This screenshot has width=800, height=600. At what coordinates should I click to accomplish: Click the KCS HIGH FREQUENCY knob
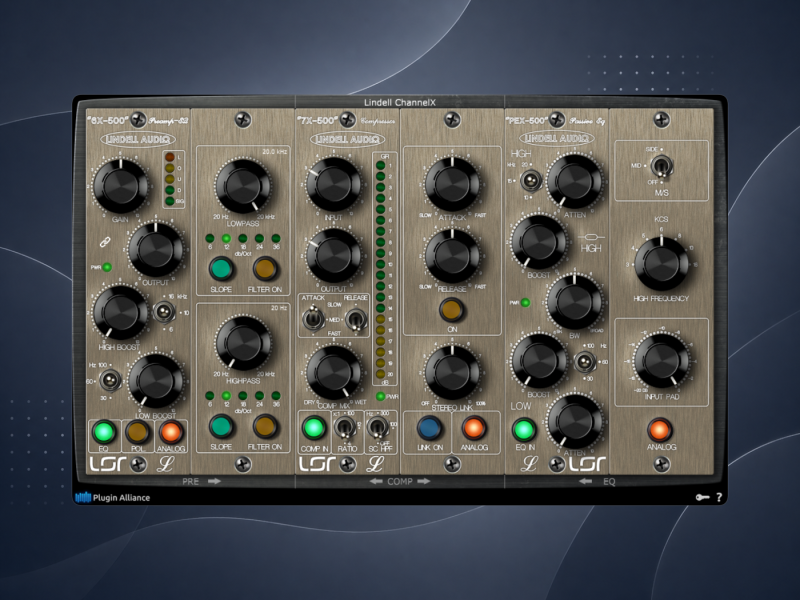(661, 264)
